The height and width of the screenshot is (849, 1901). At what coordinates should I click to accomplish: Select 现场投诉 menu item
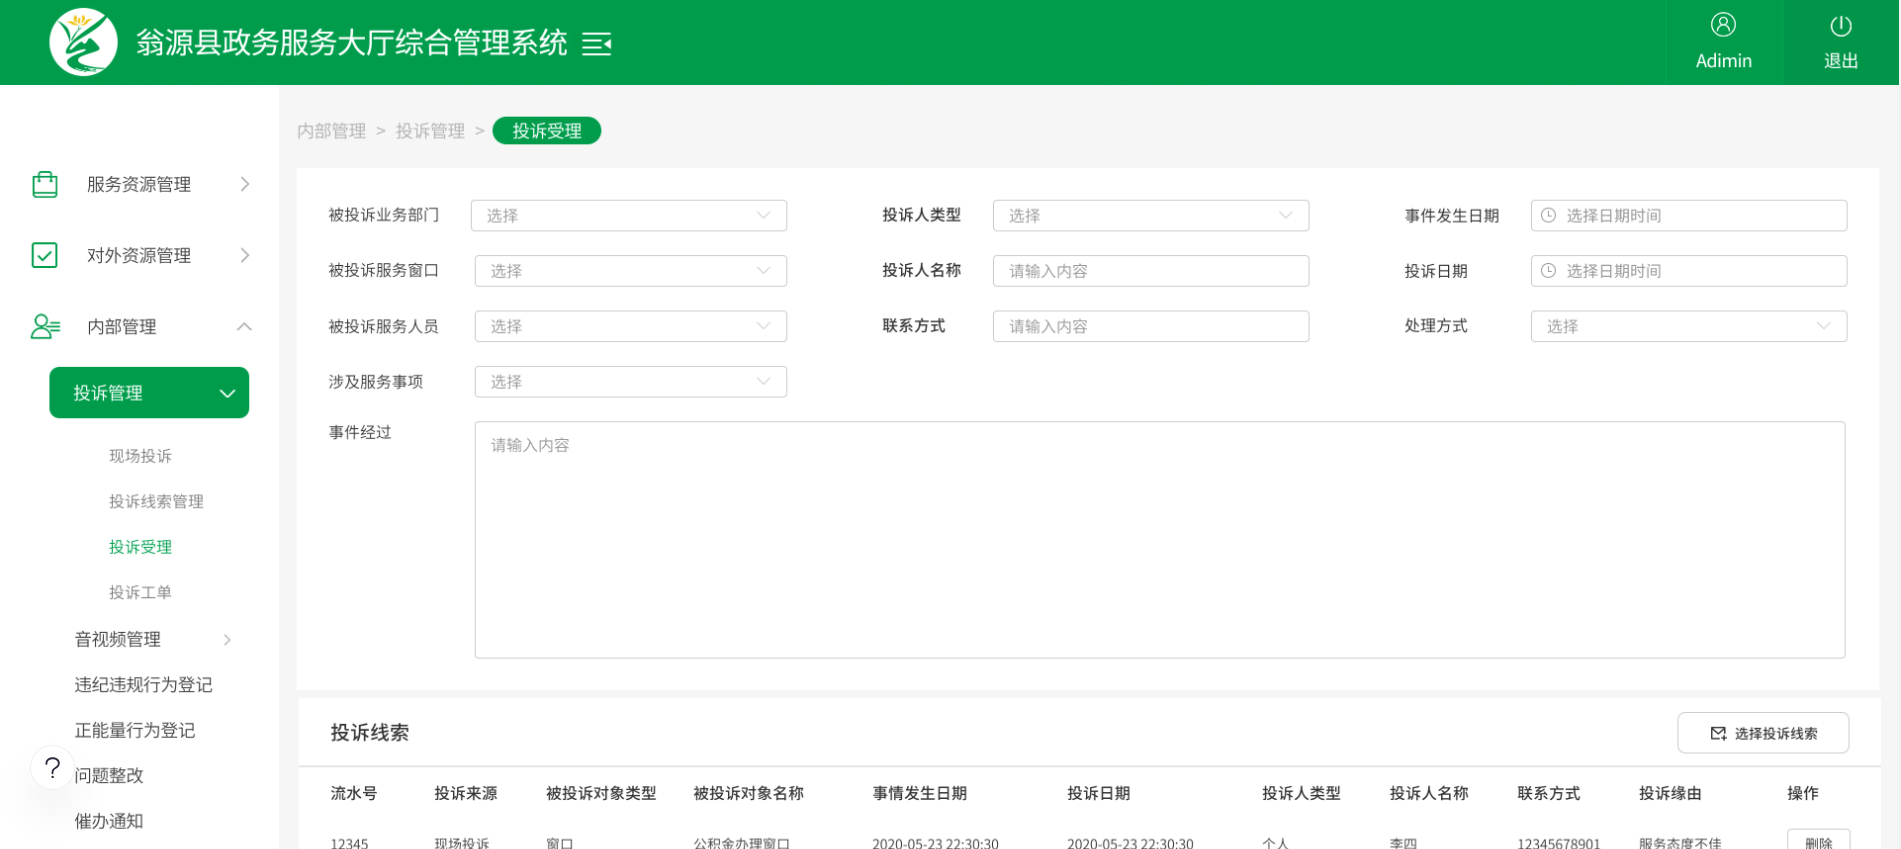pyautogui.click(x=140, y=456)
